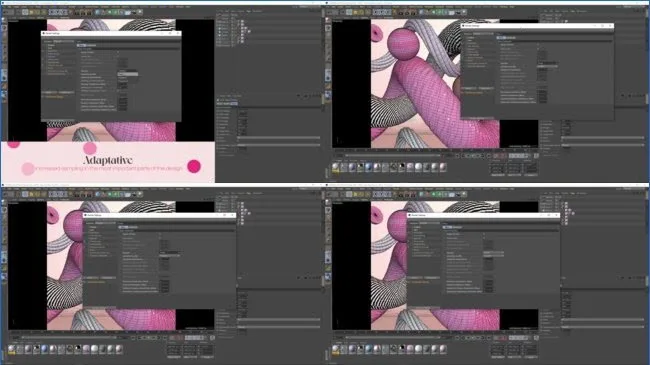Click Live Selection tool in top-right window toolbar
The height and width of the screenshot is (365, 650).
349,12
